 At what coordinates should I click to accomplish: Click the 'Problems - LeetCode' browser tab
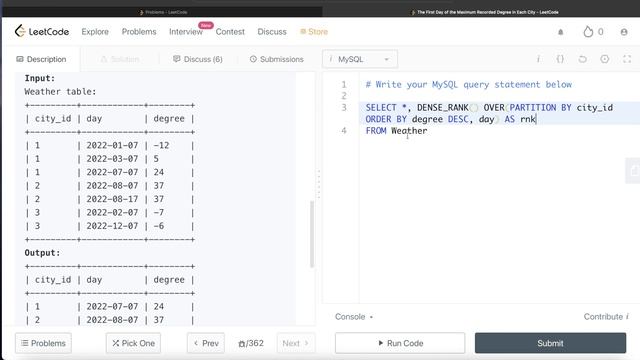pos(163,12)
